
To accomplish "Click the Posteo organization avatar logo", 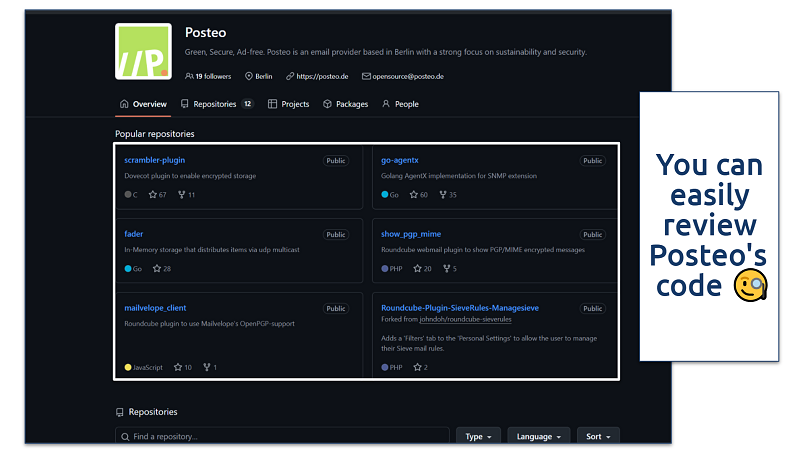I will (143, 51).
